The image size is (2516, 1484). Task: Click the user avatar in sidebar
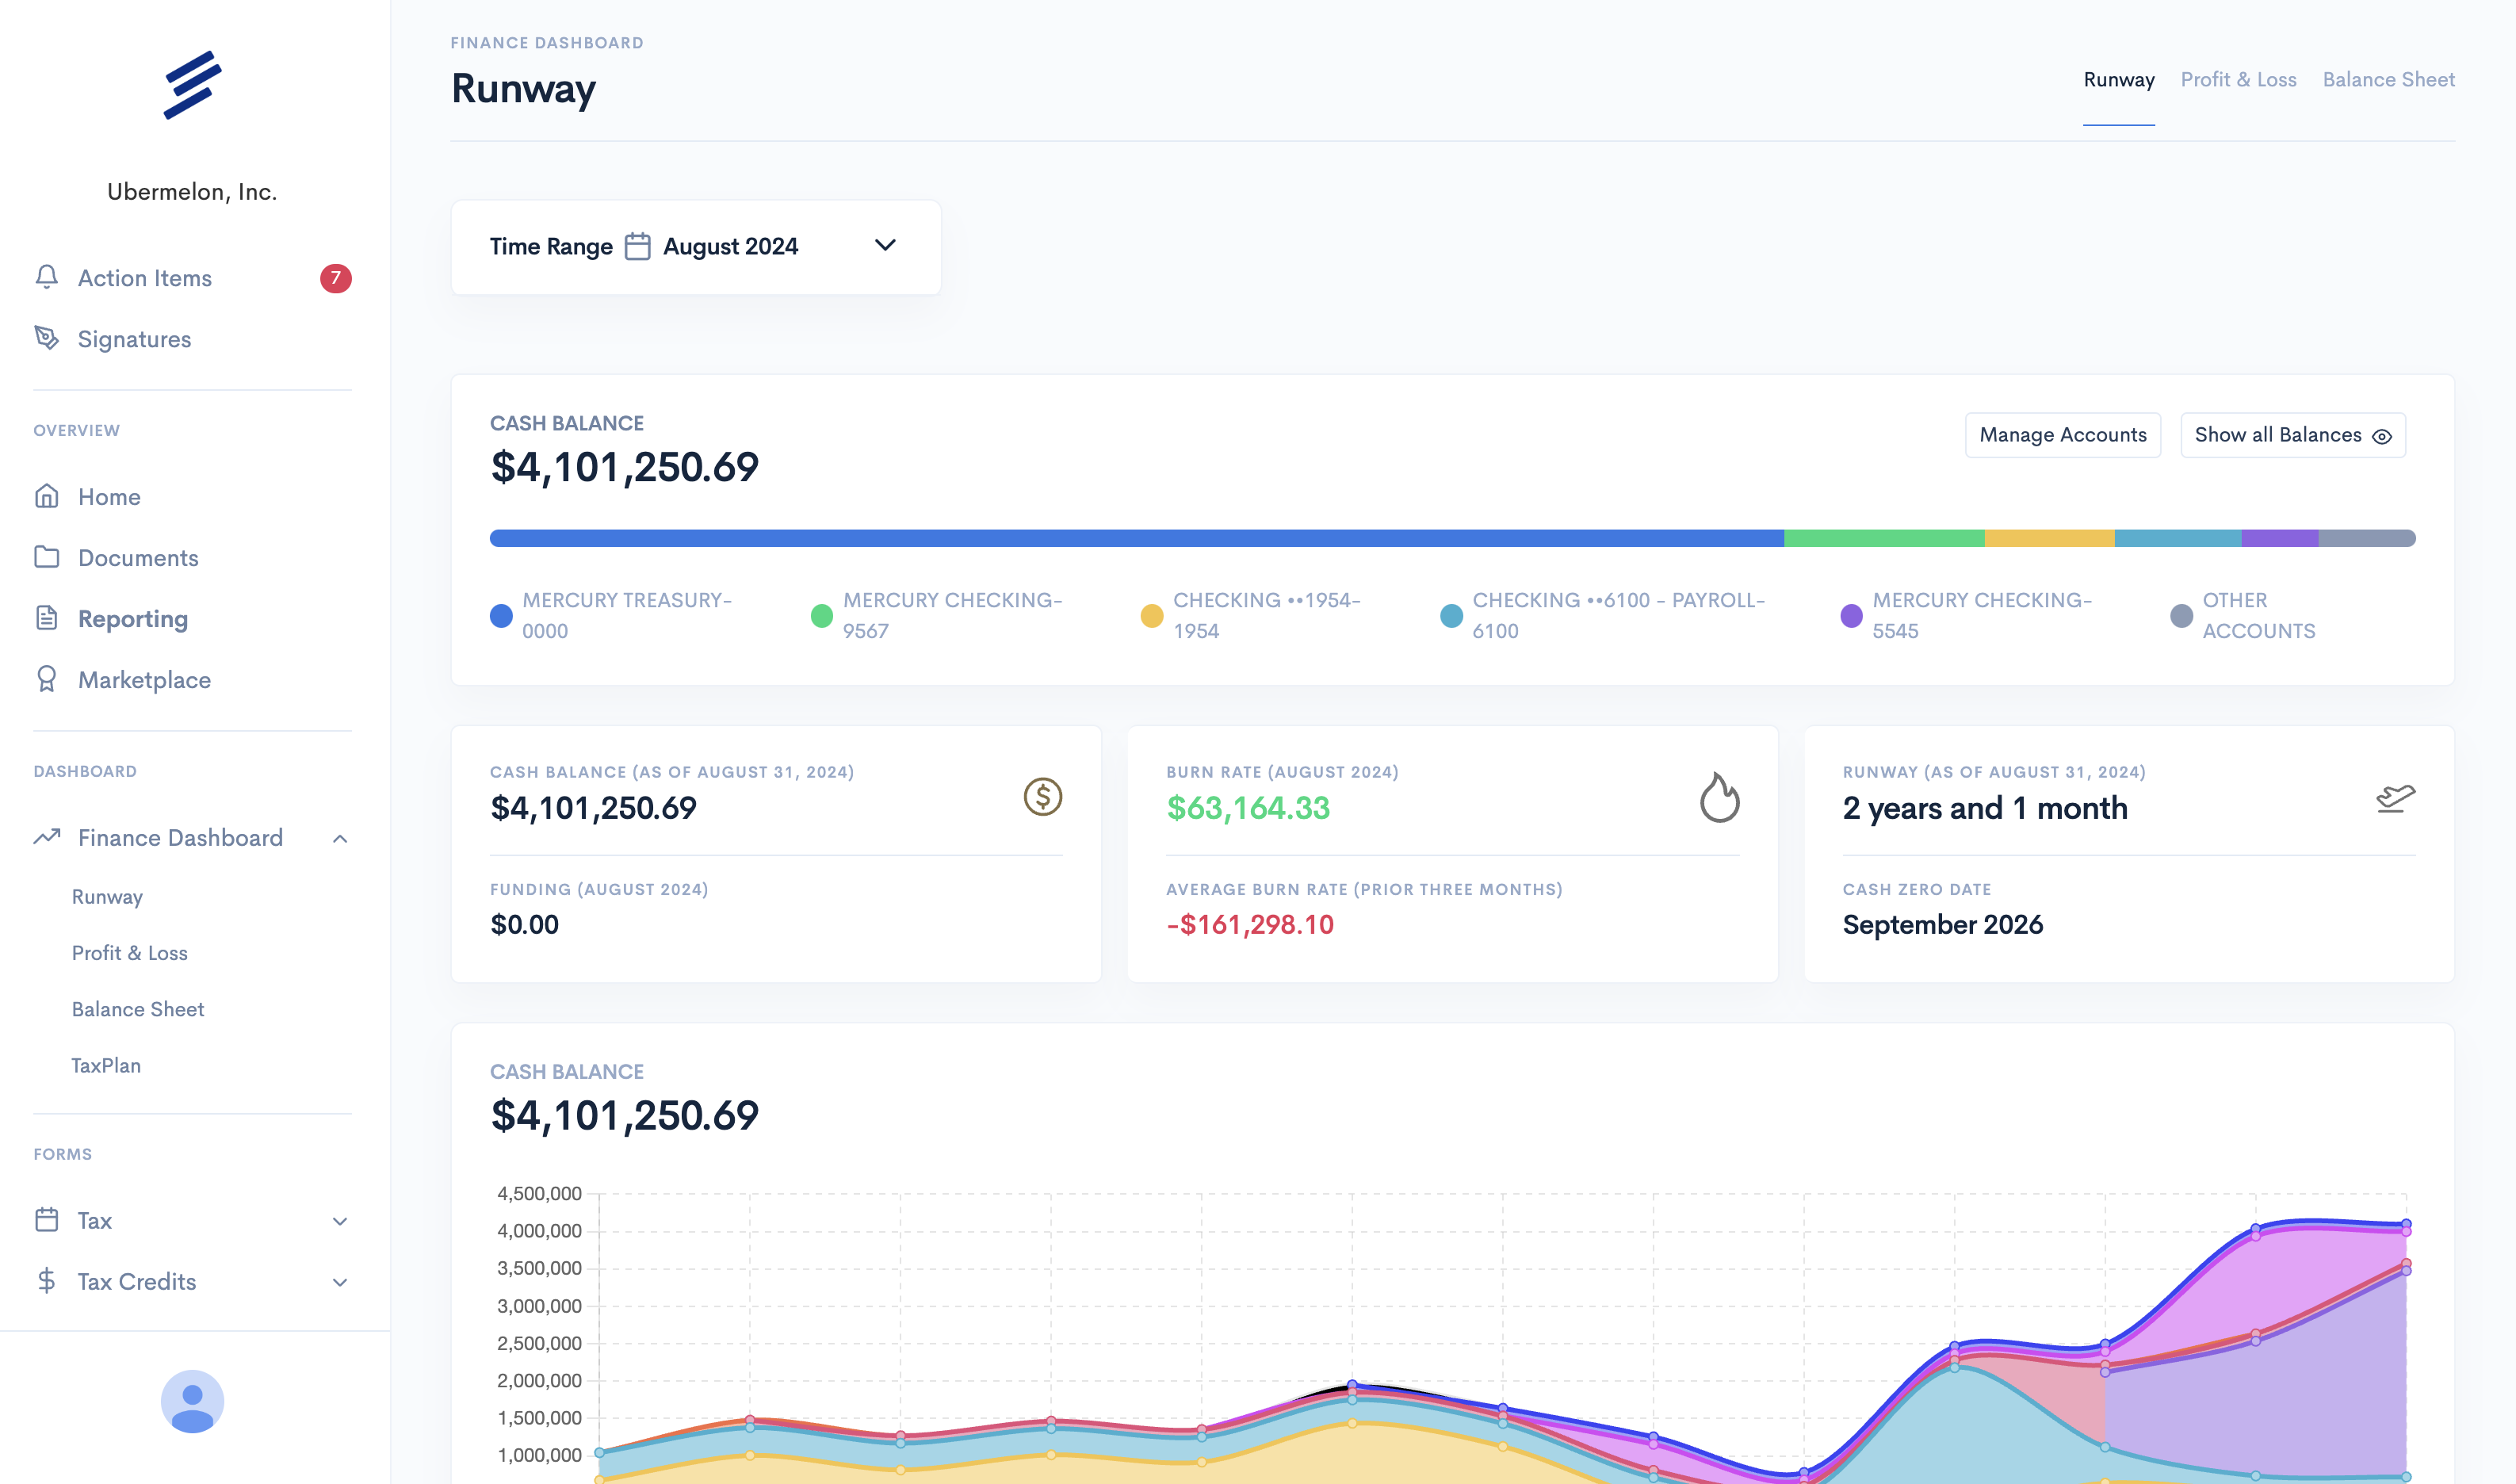point(192,1401)
